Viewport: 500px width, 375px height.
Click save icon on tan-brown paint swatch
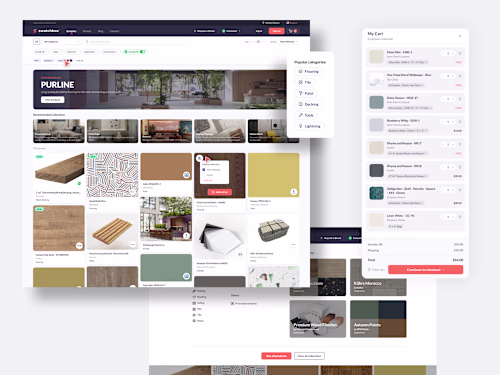pyautogui.click(x=186, y=175)
